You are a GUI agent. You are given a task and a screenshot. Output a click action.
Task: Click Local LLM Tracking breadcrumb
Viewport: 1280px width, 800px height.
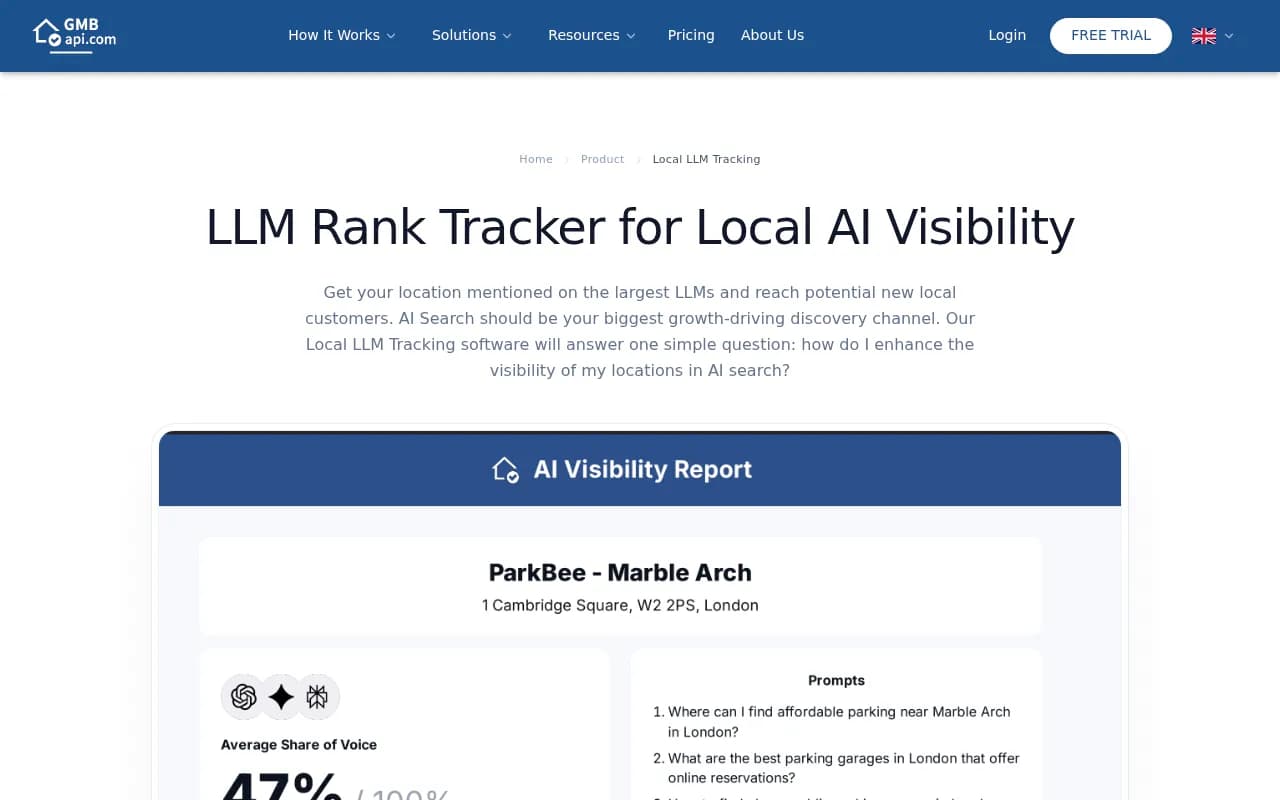point(706,159)
